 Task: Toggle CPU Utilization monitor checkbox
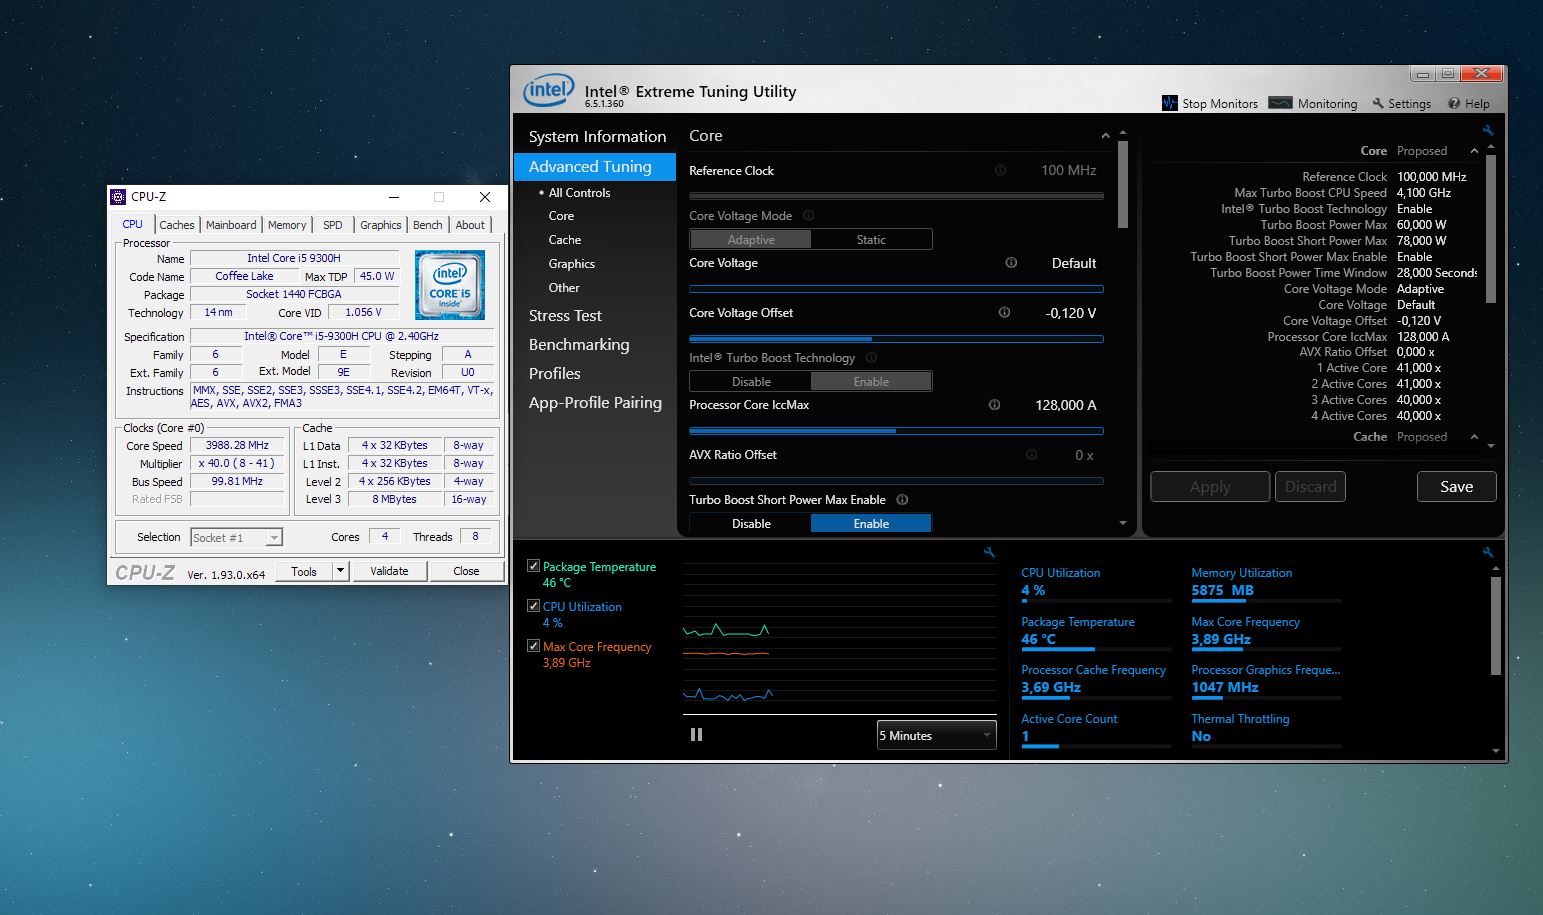pos(533,606)
